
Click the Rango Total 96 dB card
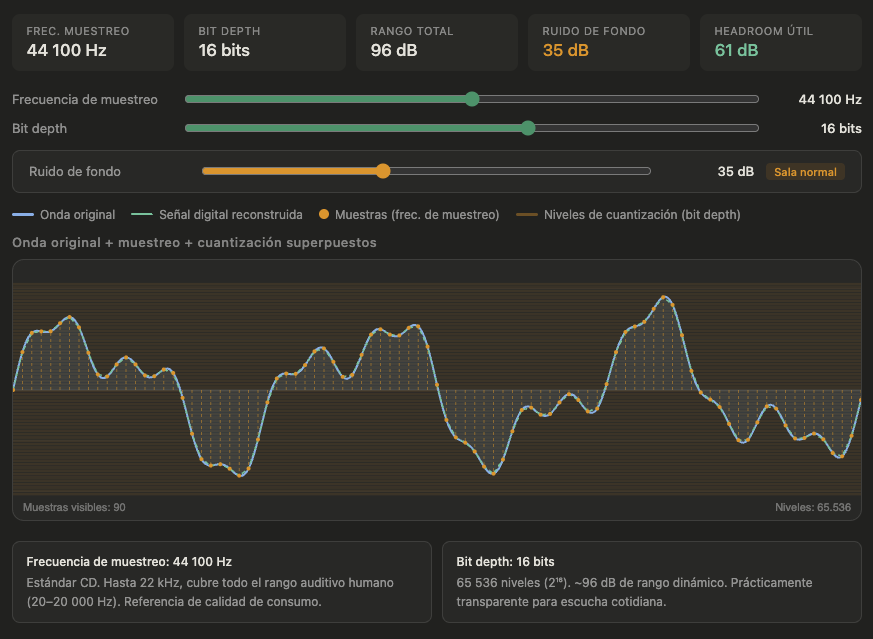[437, 42]
